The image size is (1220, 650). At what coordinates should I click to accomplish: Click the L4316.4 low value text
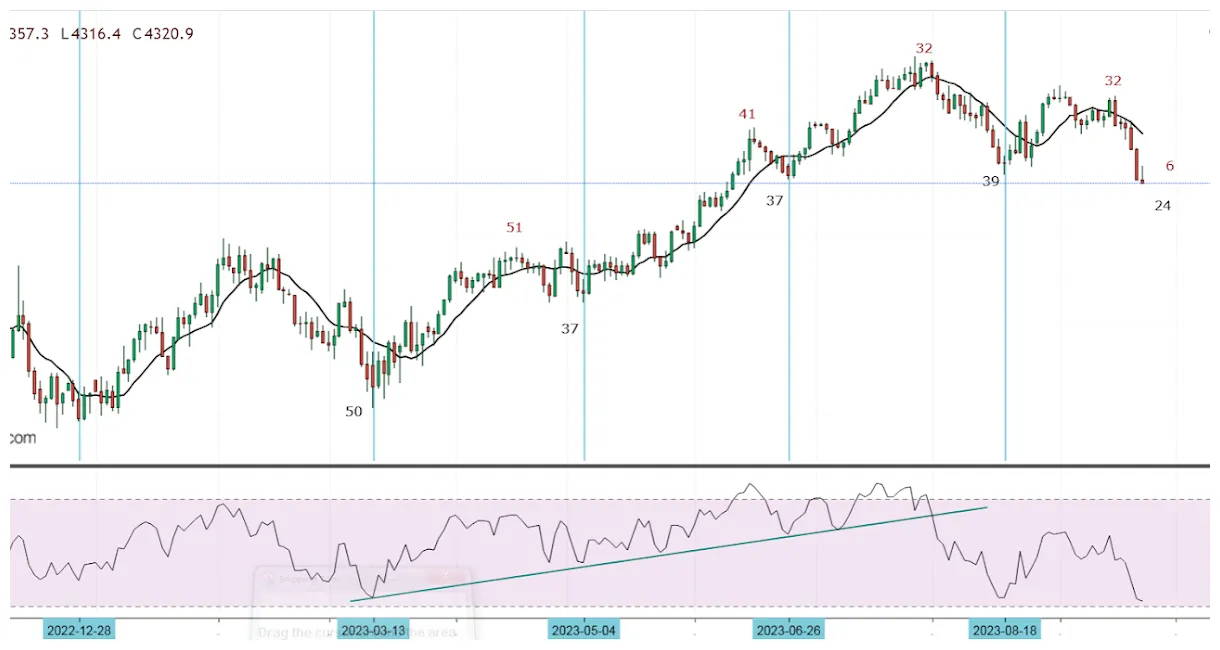(89, 33)
